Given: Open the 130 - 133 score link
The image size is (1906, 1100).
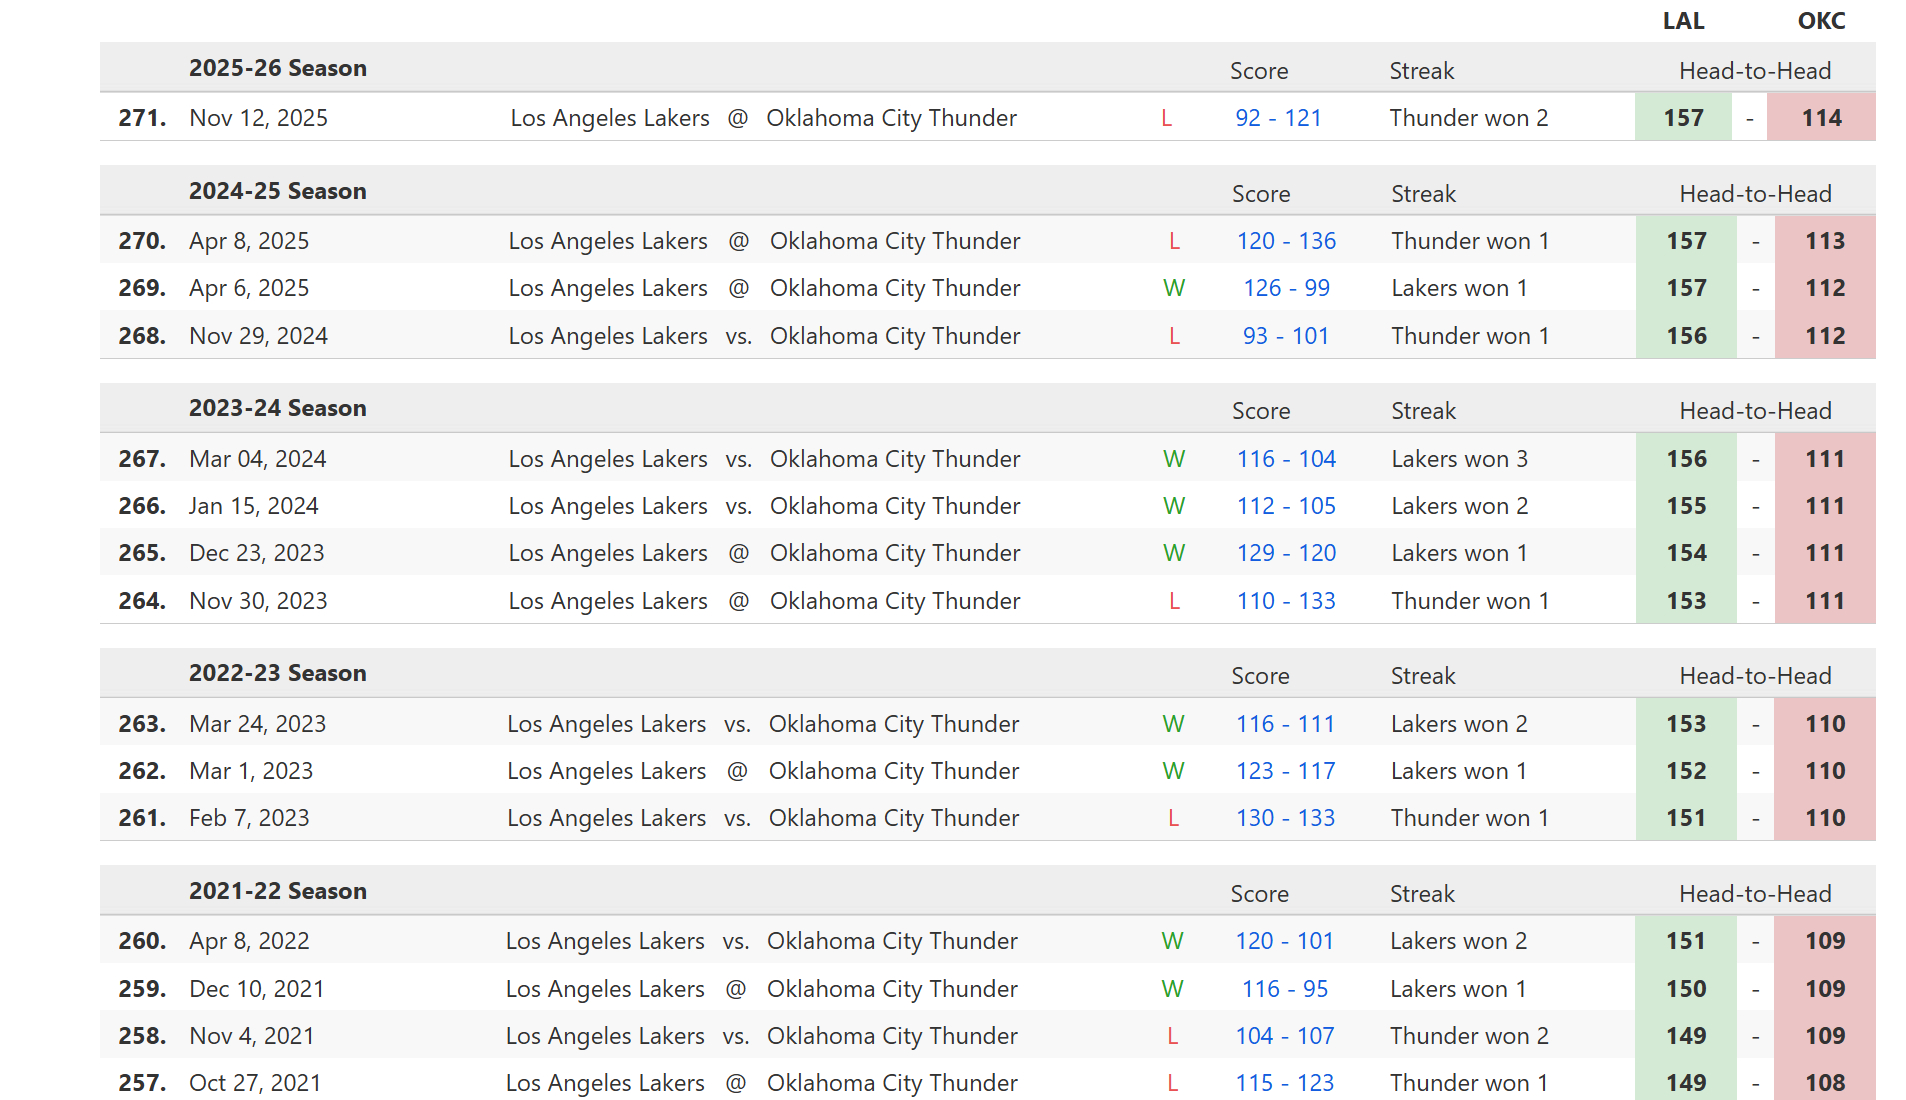Looking at the screenshot, I should click(1285, 818).
